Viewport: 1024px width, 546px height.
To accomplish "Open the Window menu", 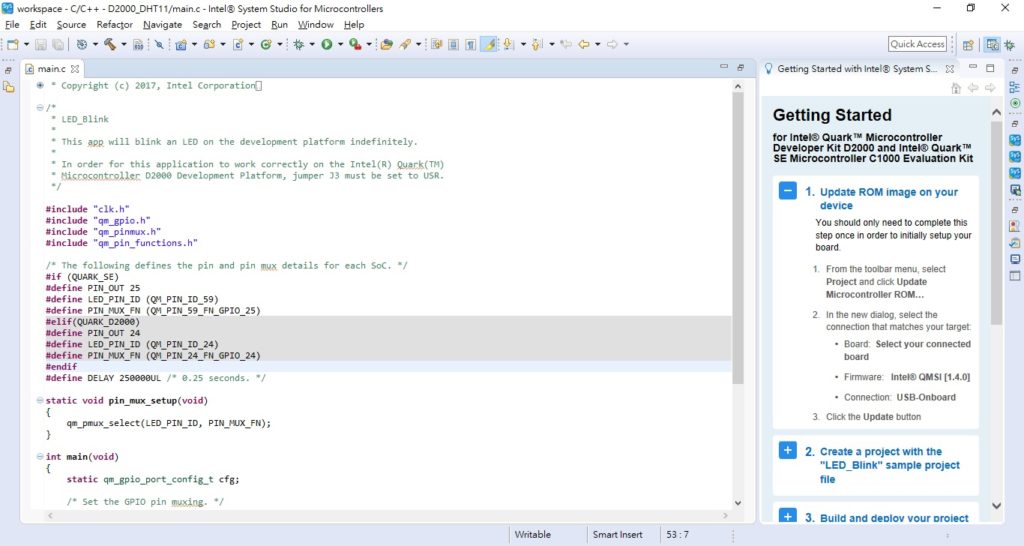I will click(315, 24).
